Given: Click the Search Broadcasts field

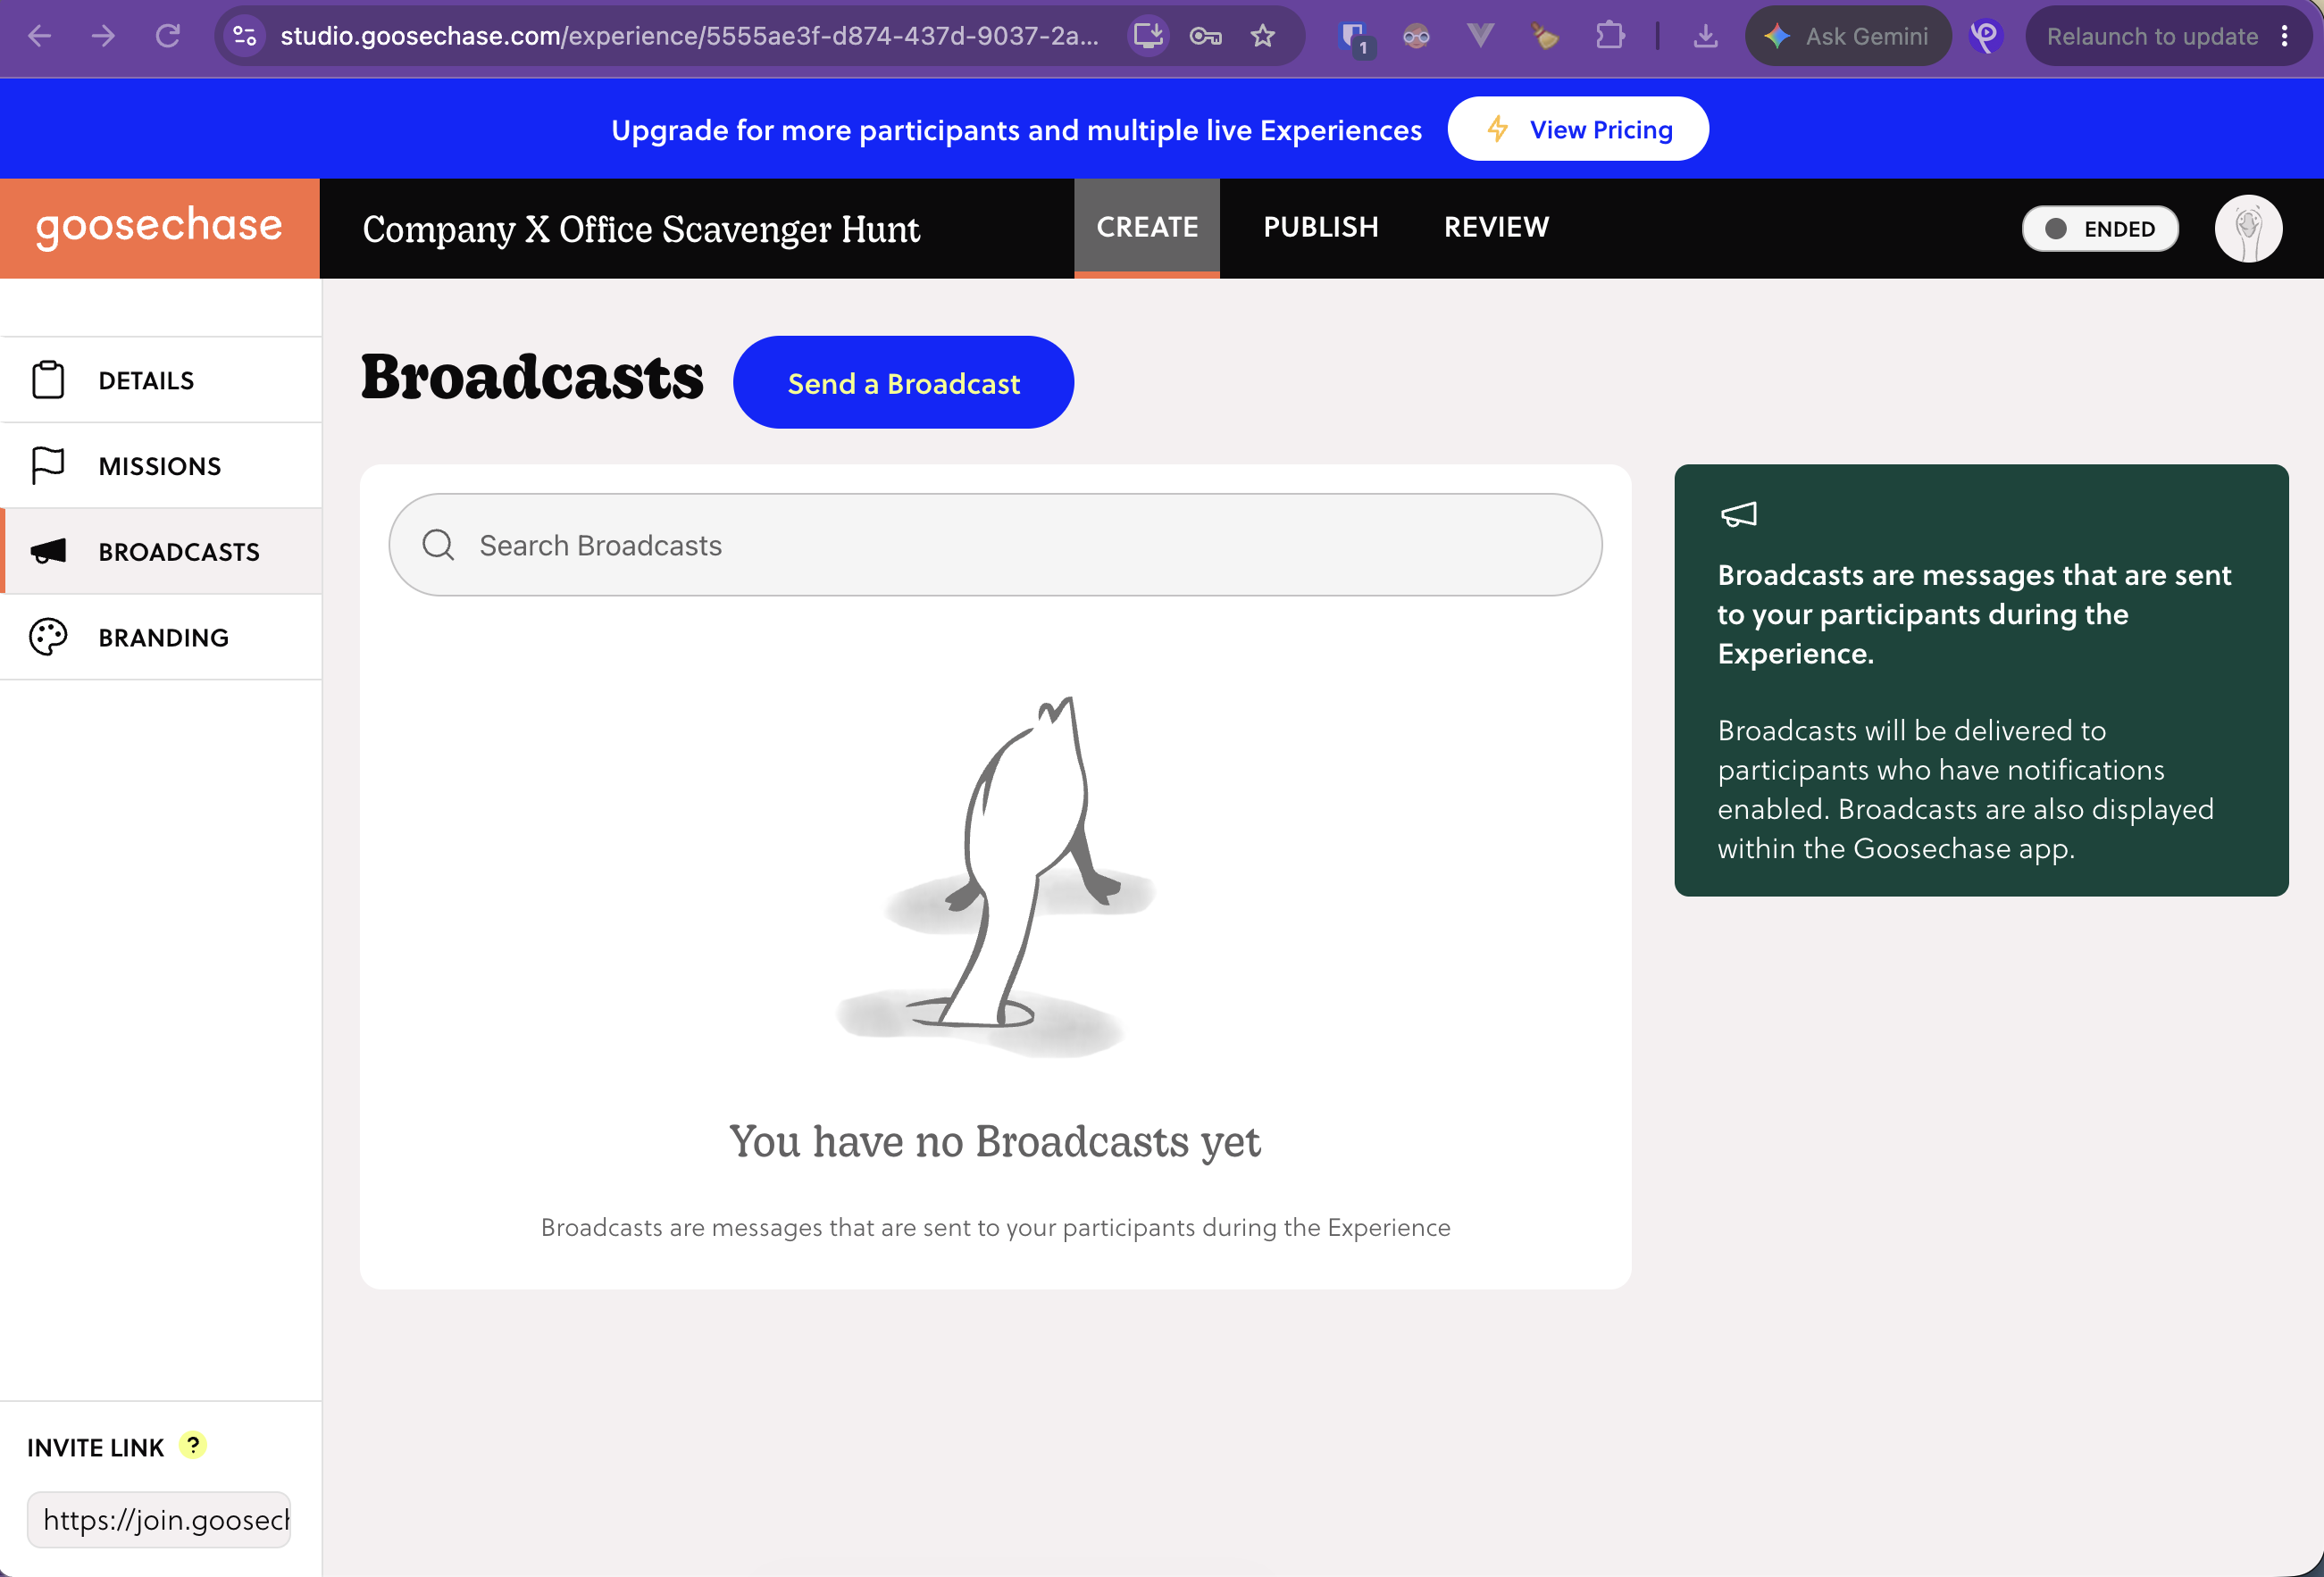Looking at the screenshot, I should coord(995,545).
